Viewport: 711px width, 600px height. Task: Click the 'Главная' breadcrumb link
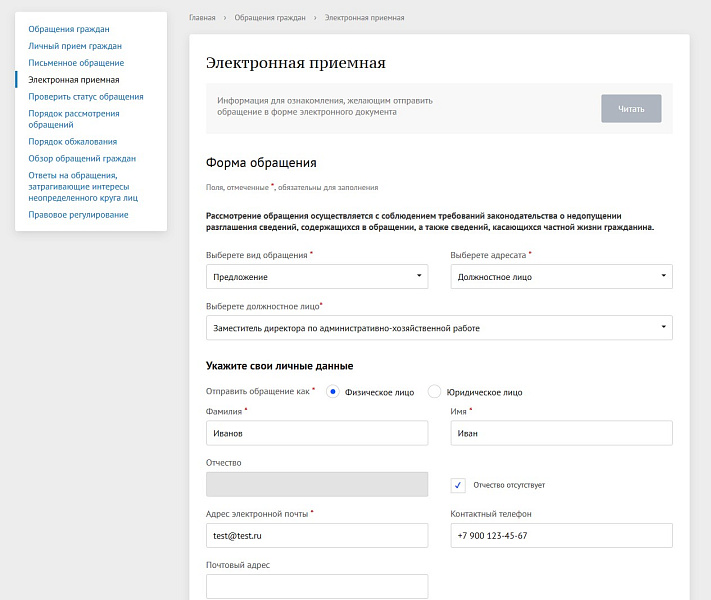pyautogui.click(x=202, y=18)
